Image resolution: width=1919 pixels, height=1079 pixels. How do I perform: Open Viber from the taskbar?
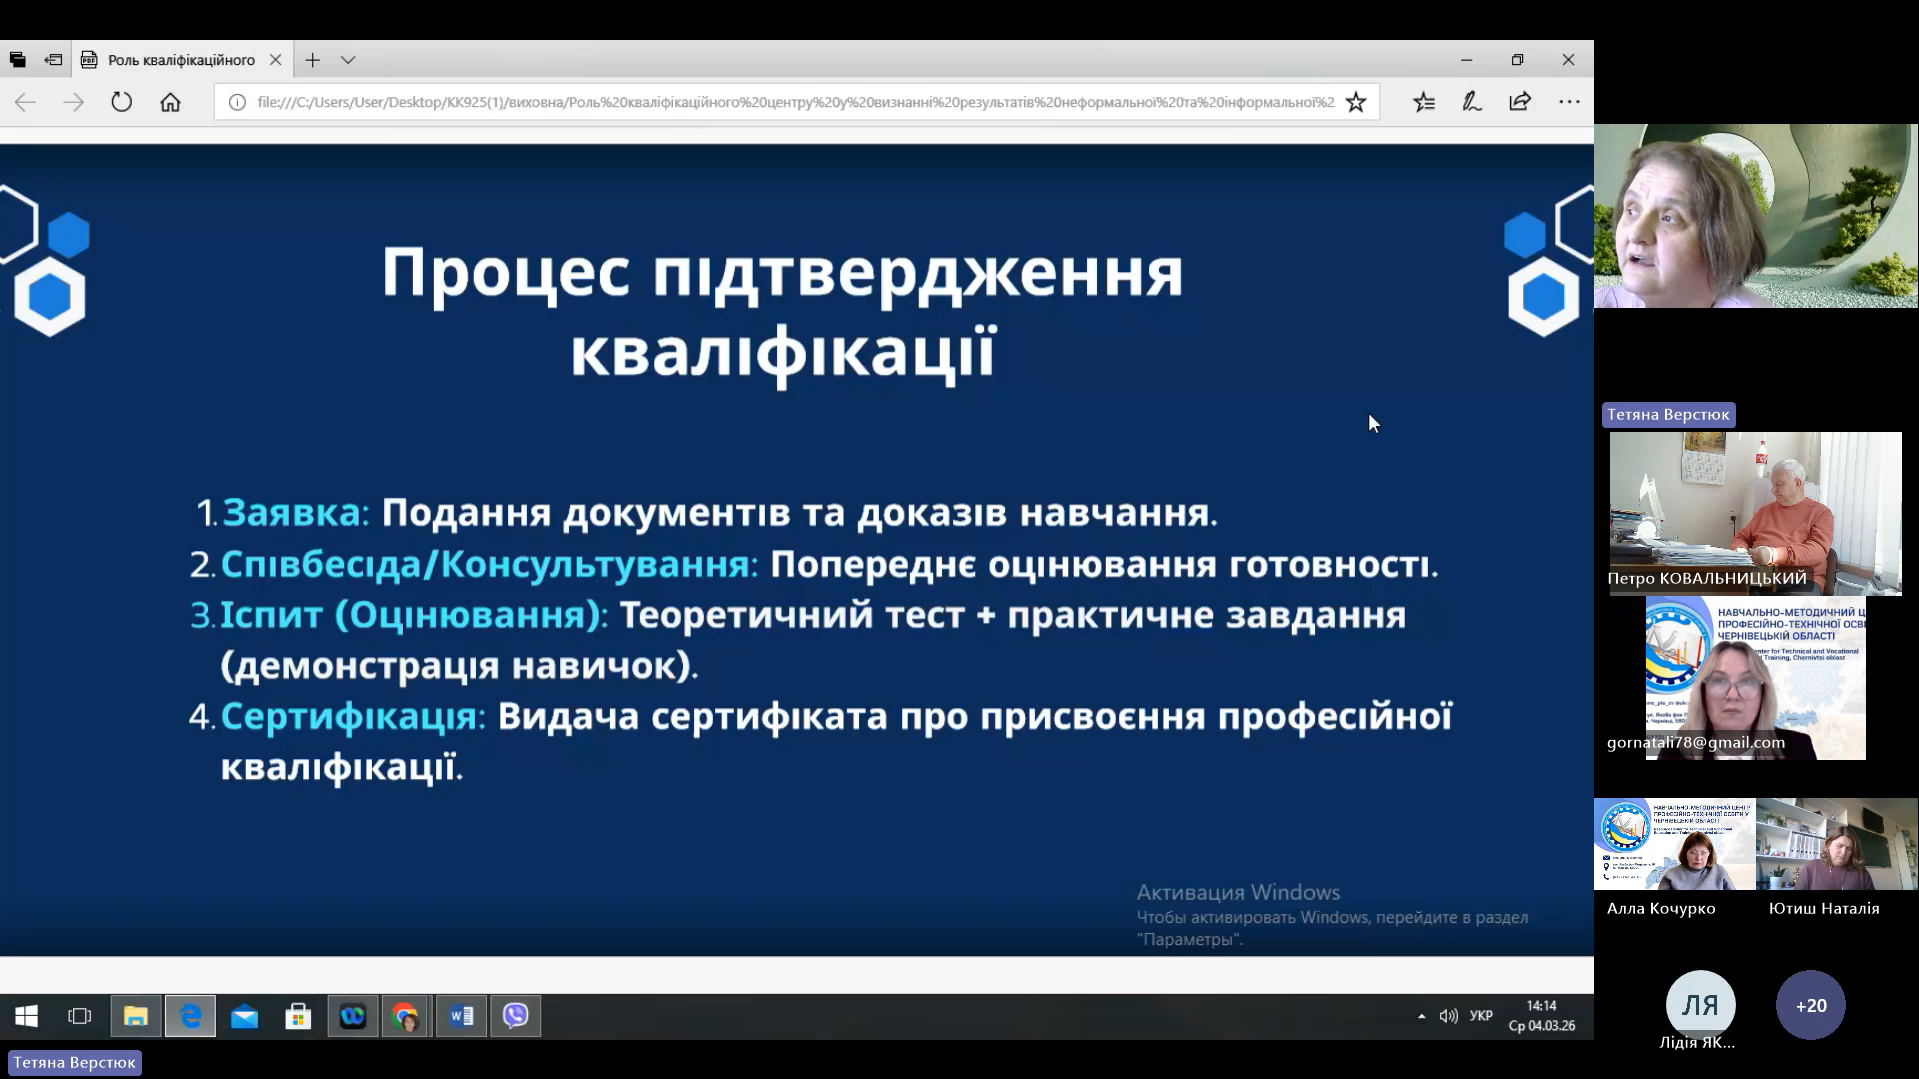point(515,1016)
